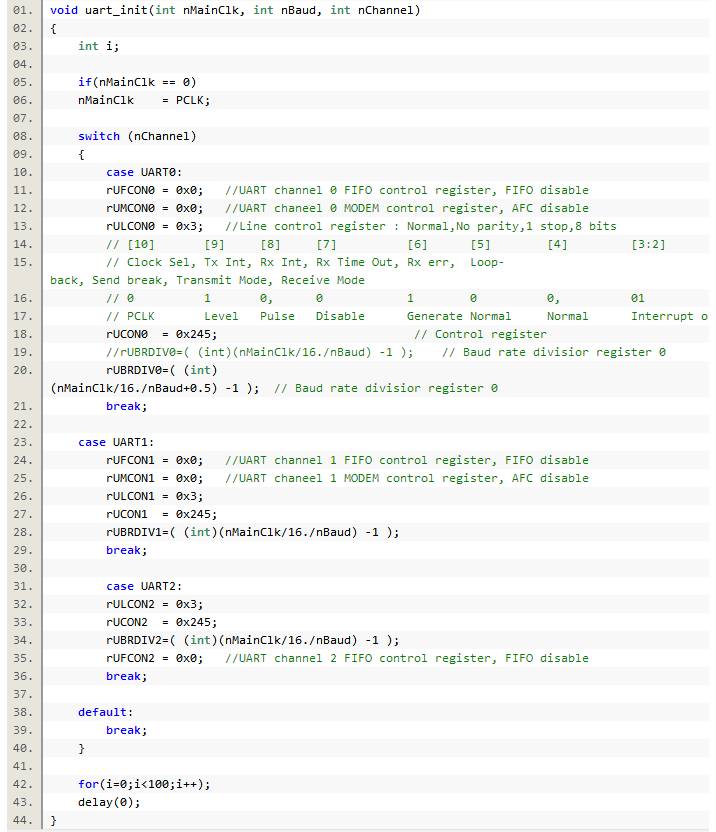Click line number 44.

[22, 822]
